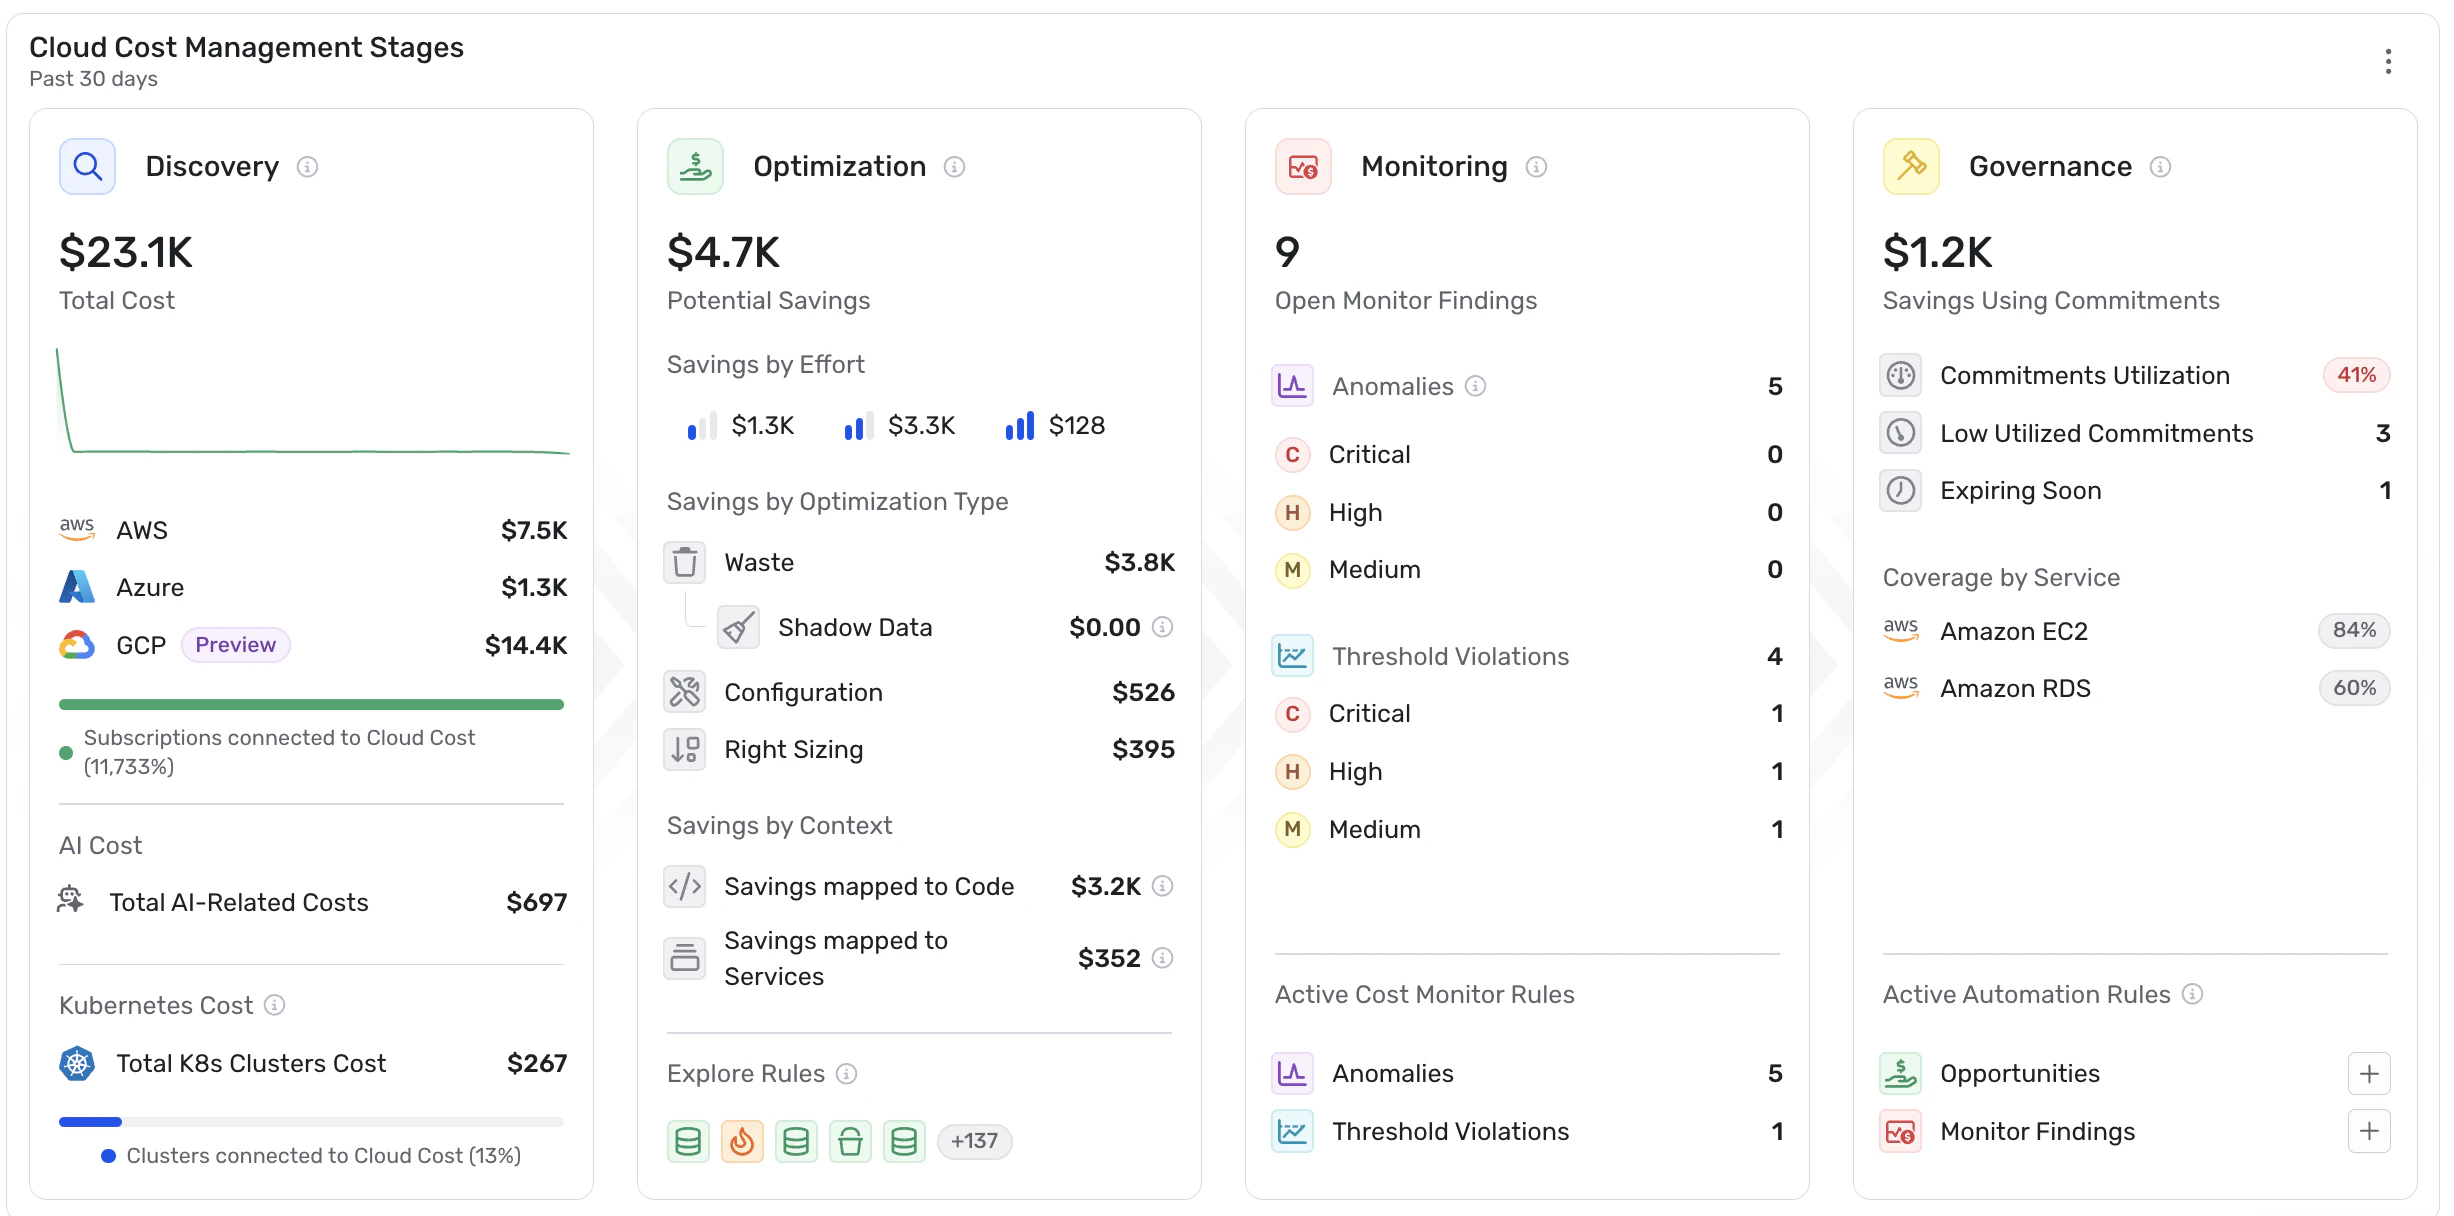Viewport: 2454px width, 1216px height.
Task: Click the Savings mapped to Services icon
Action: [x=685, y=958]
